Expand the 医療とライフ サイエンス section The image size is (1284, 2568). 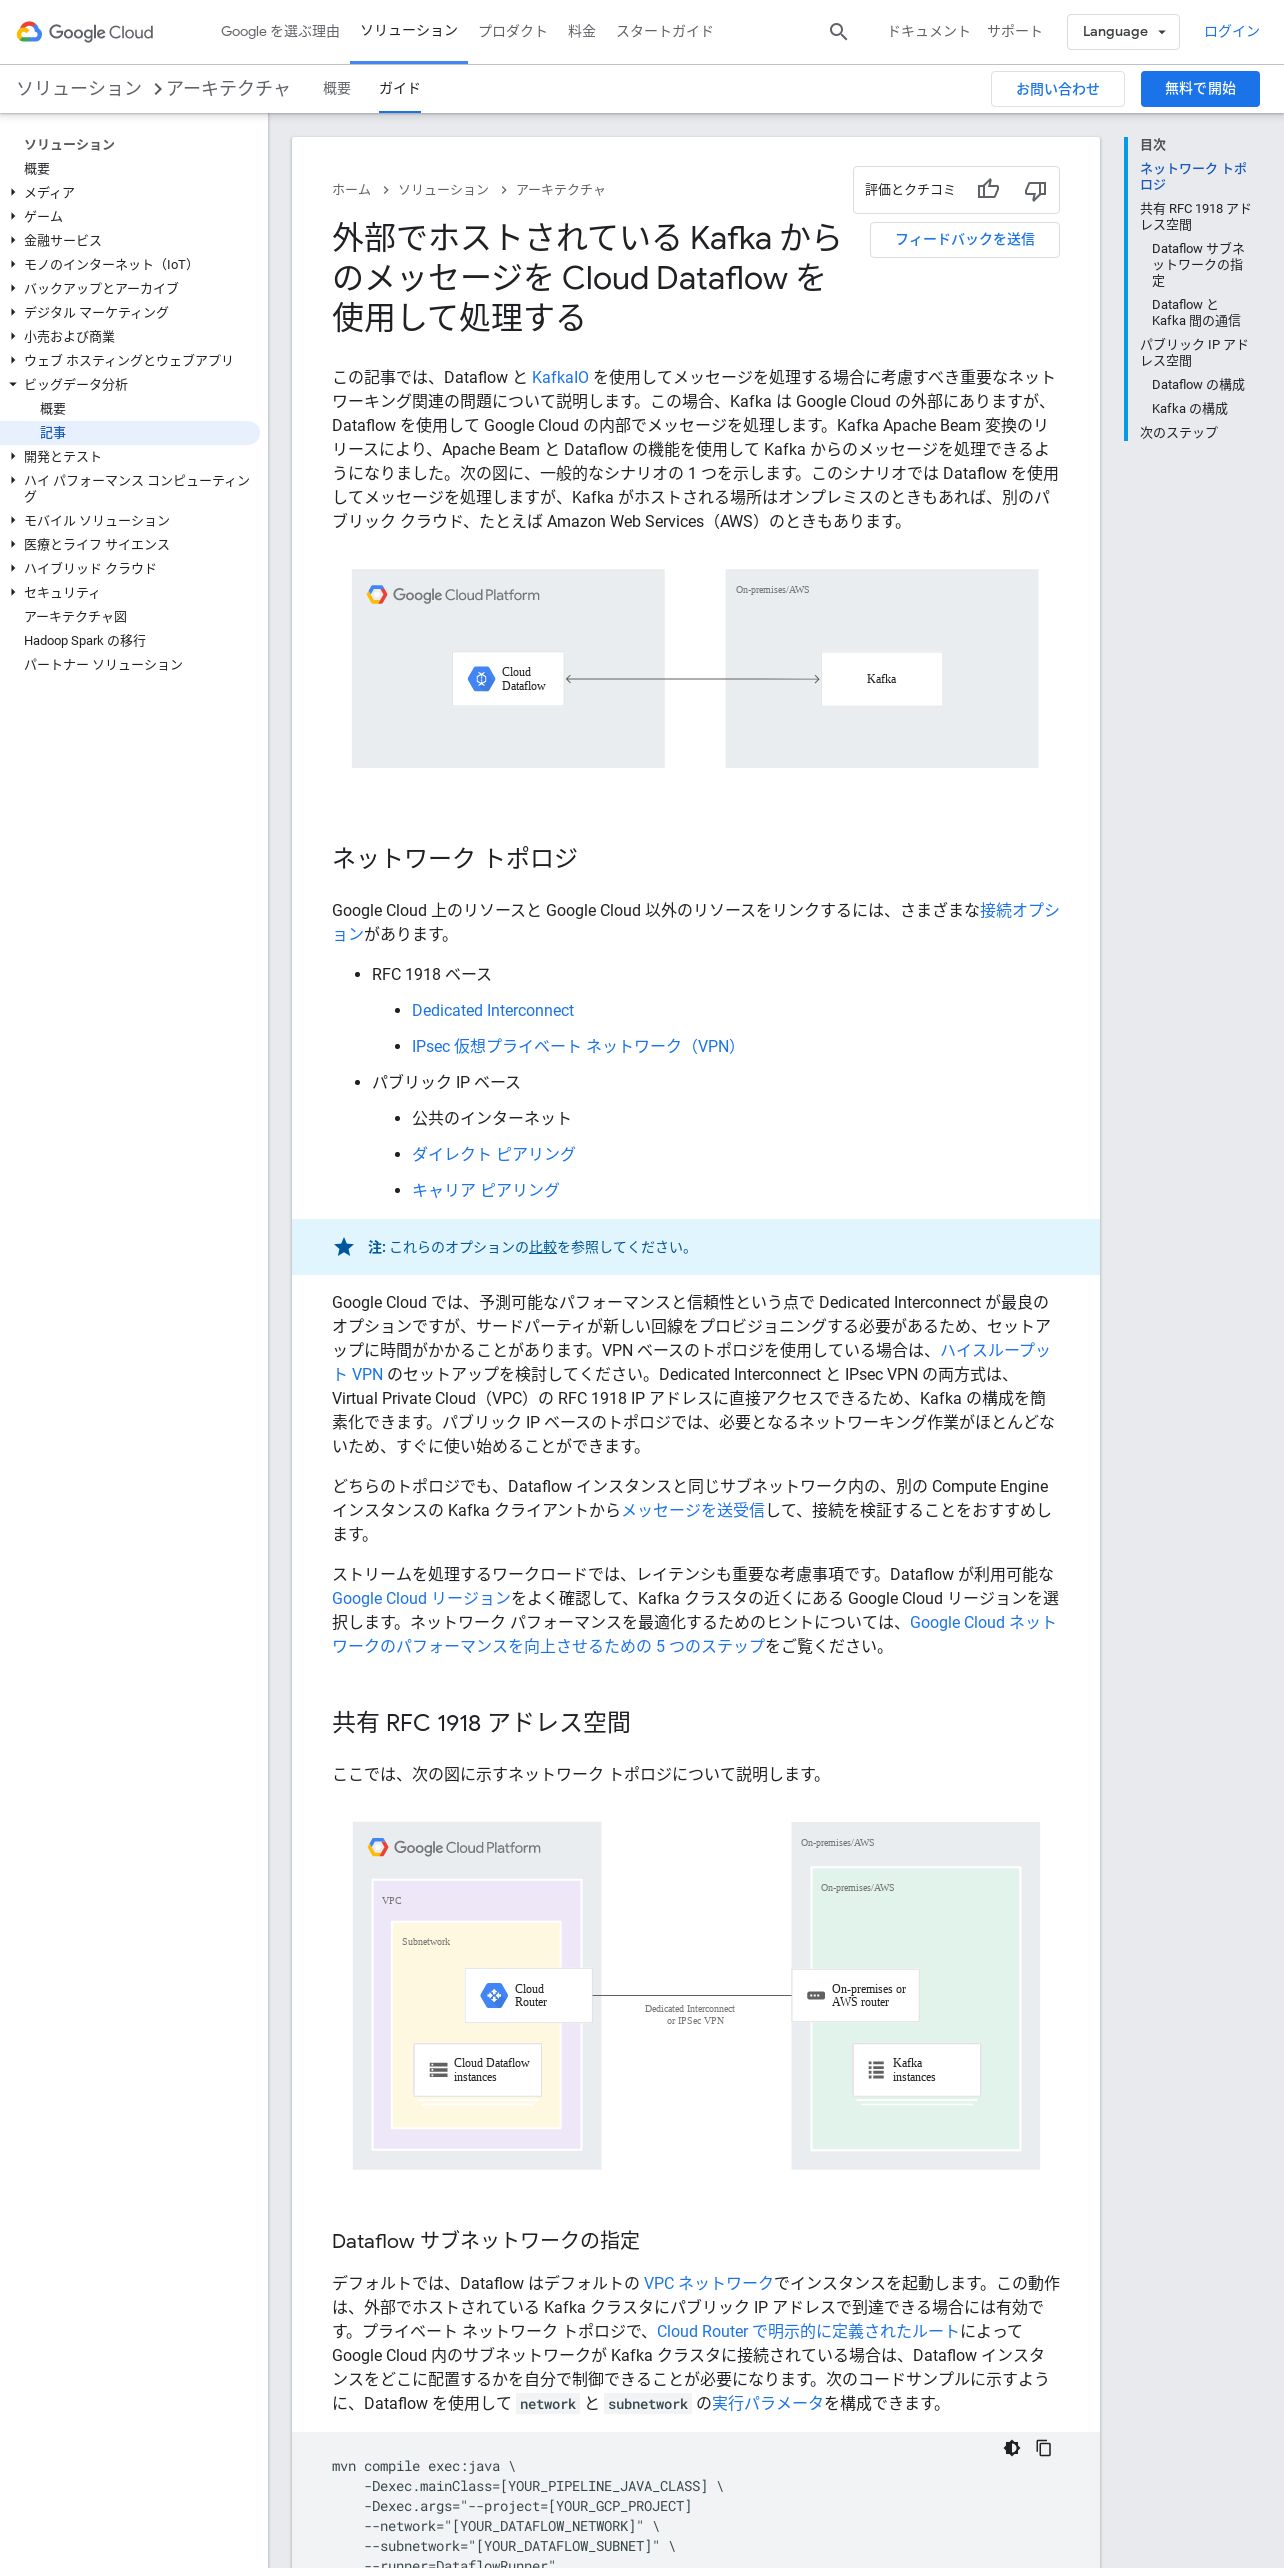(13, 545)
